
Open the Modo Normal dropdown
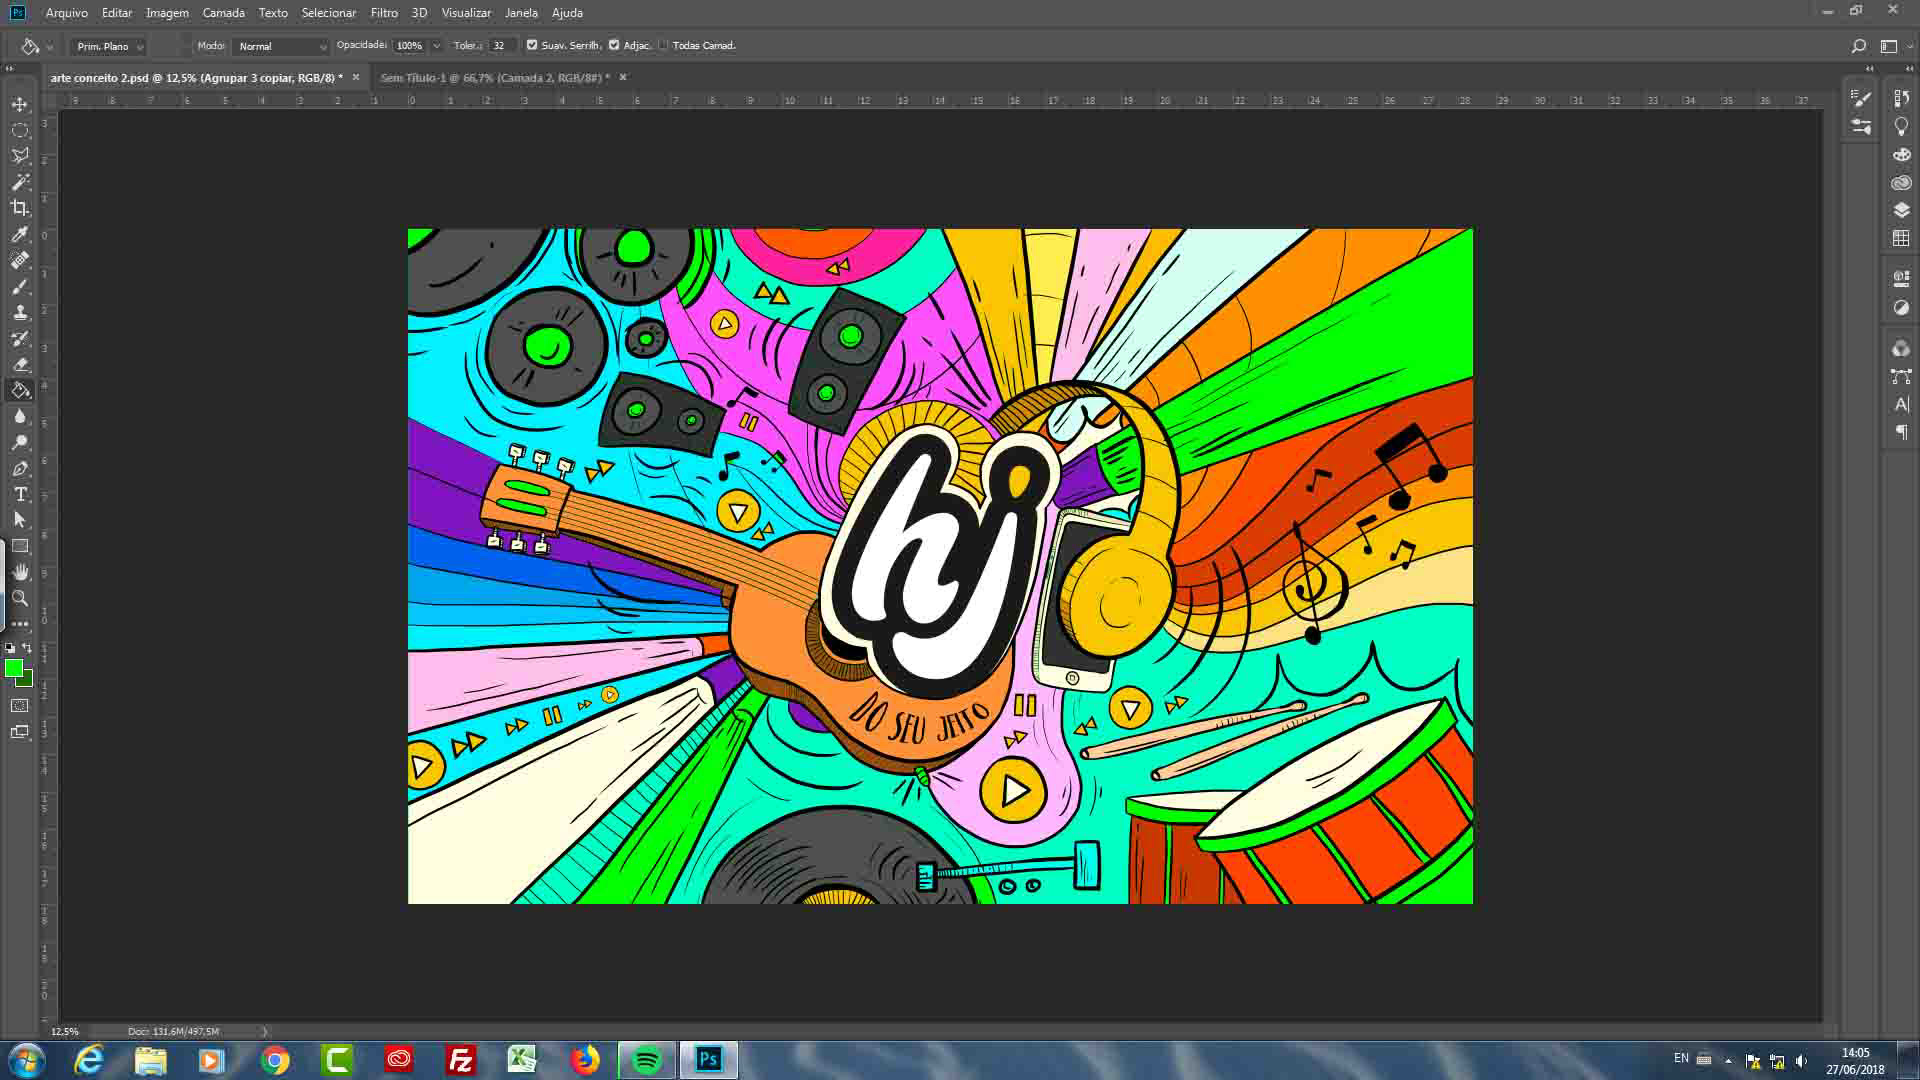281,46
